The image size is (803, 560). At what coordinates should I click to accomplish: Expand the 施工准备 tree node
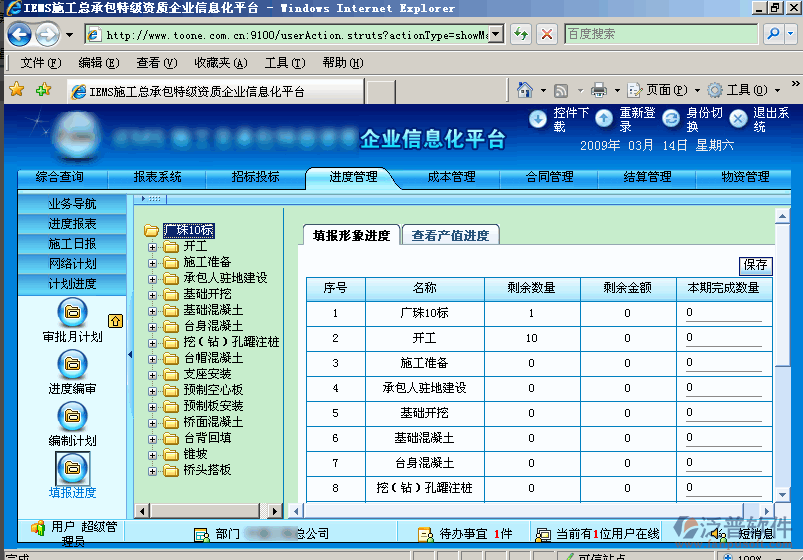pos(153,262)
